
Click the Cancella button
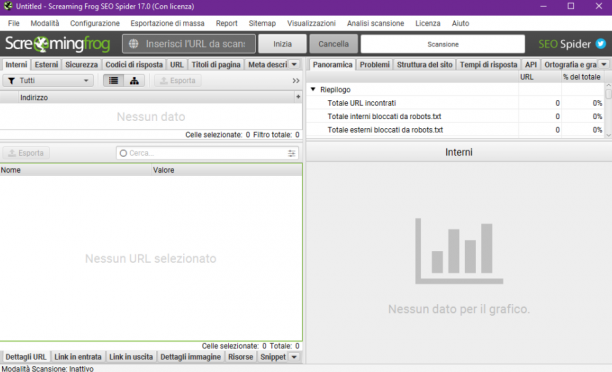click(x=333, y=44)
